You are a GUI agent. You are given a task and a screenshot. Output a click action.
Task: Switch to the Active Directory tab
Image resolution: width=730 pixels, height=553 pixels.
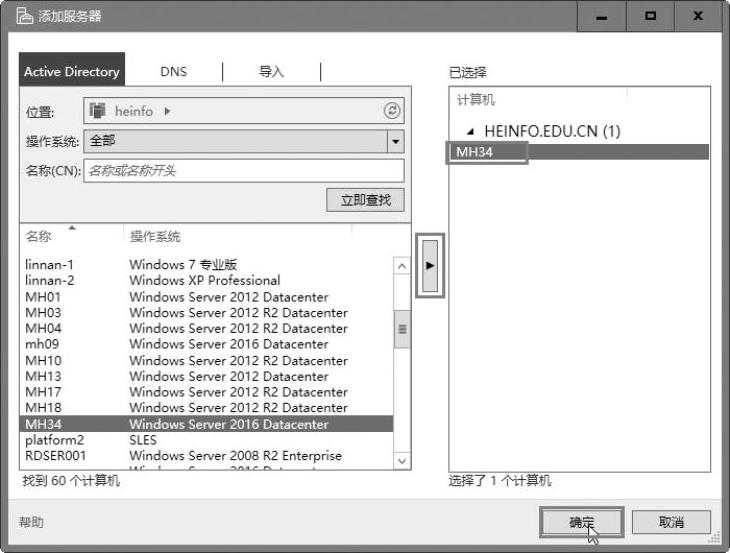coord(72,69)
